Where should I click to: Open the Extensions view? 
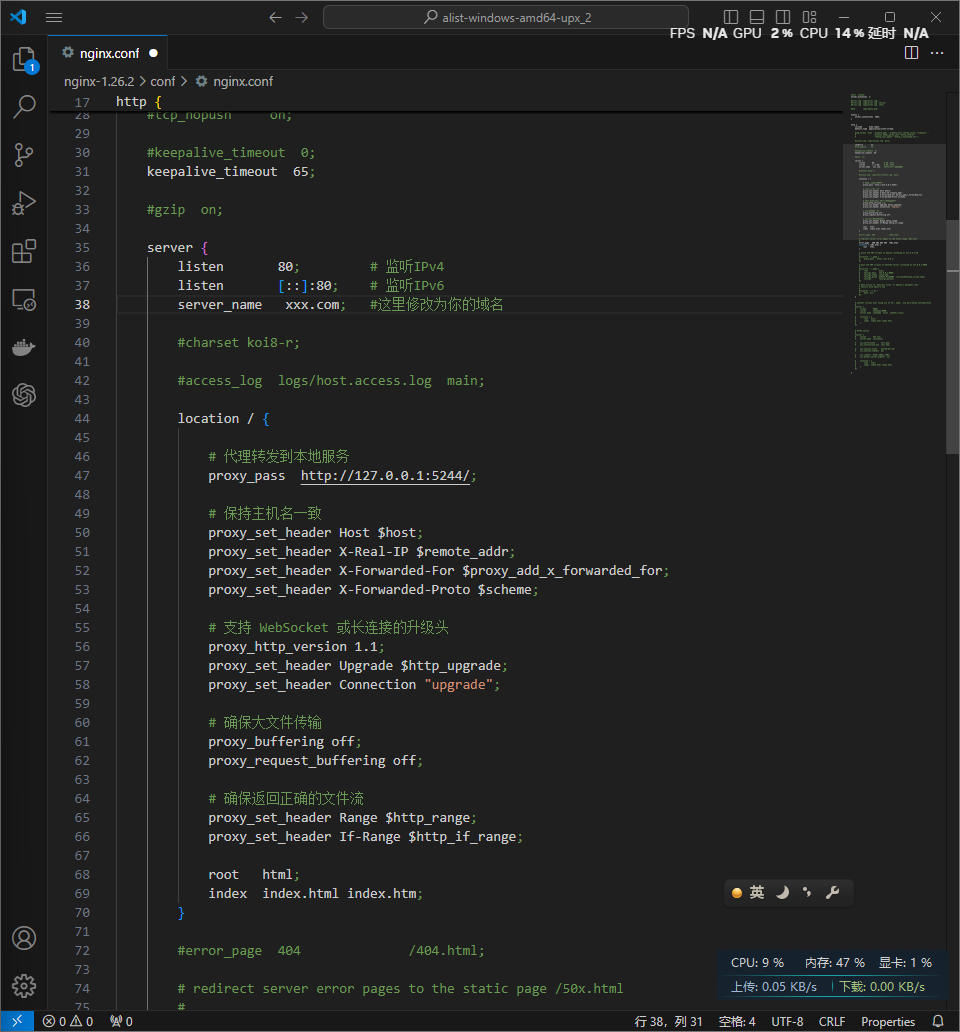pyautogui.click(x=24, y=251)
